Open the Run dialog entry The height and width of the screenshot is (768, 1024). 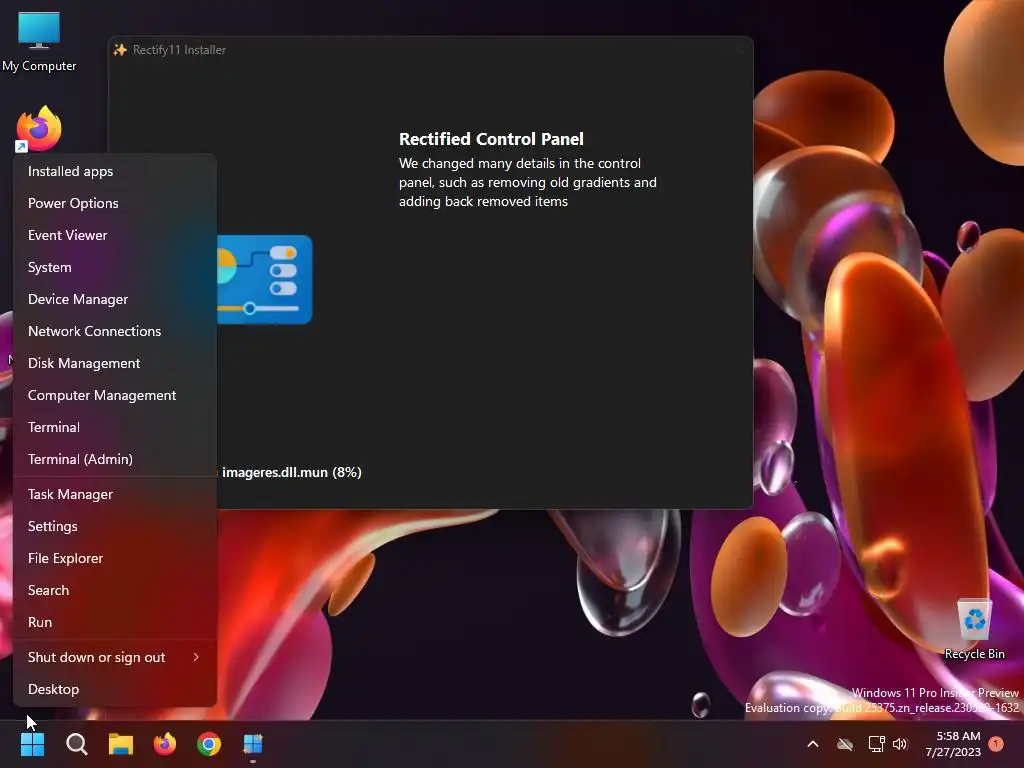tap(115, 622)
